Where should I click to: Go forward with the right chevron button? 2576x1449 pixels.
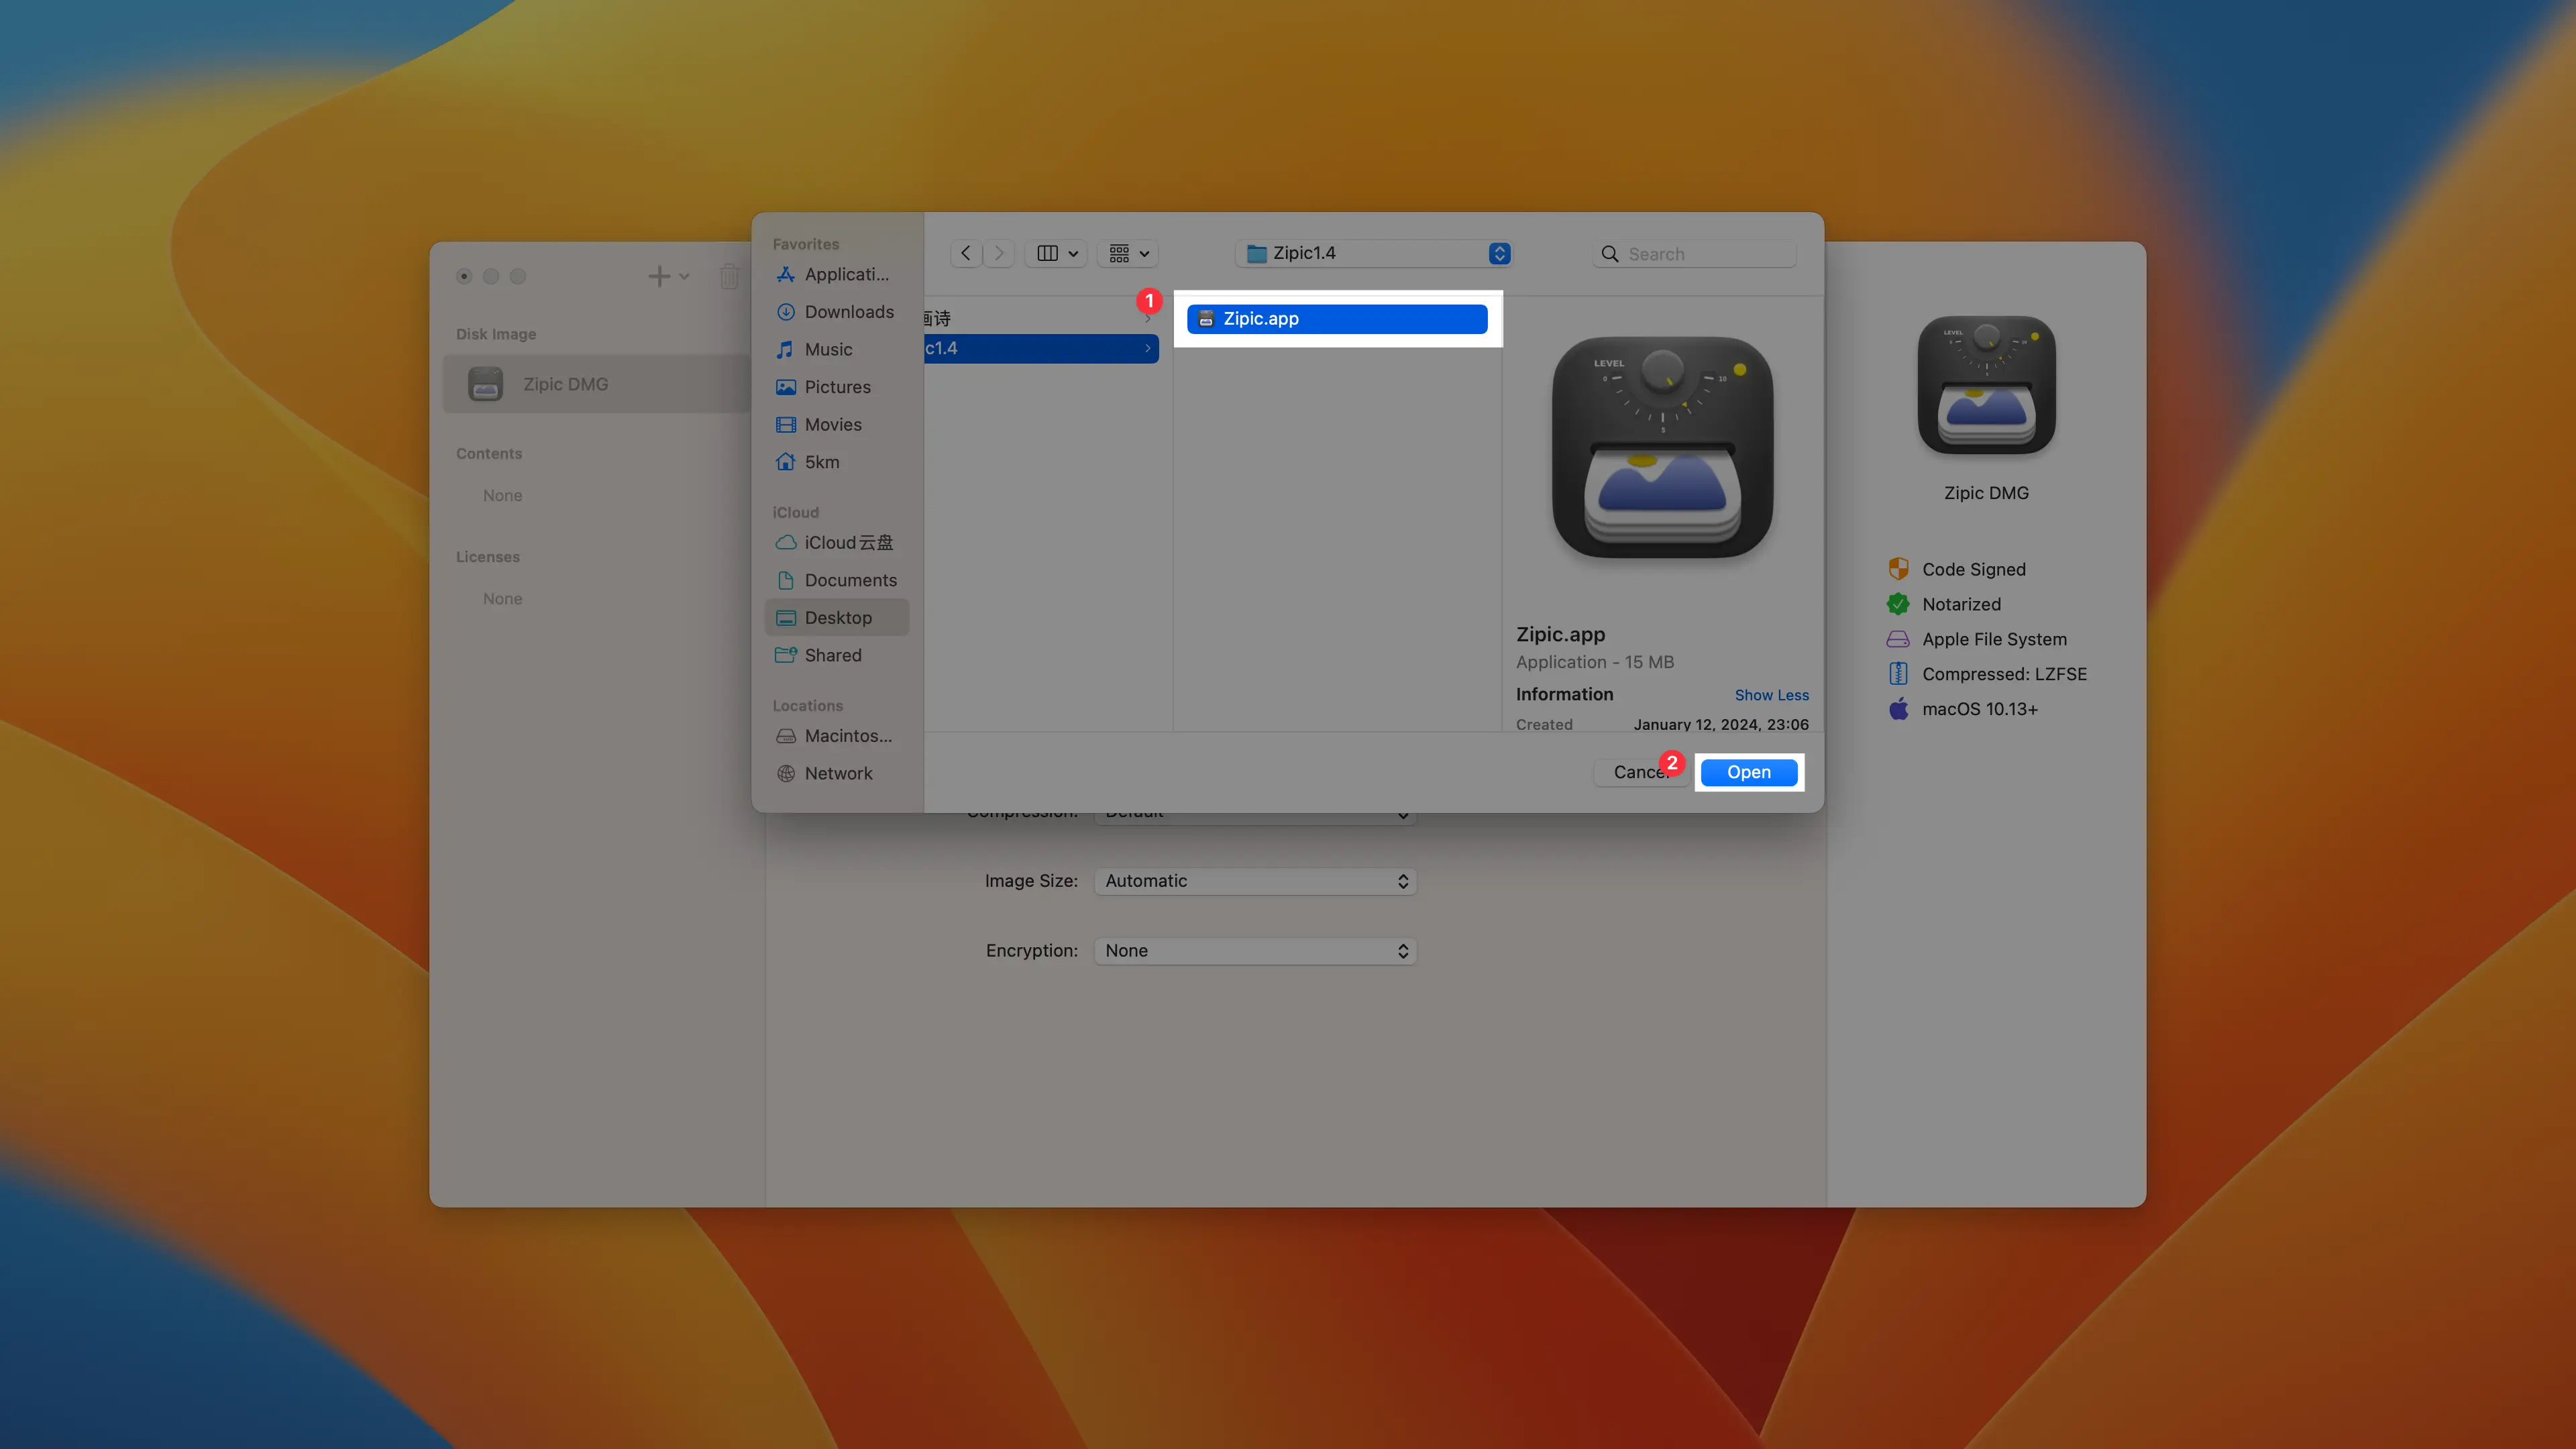(x=998, y=253)
